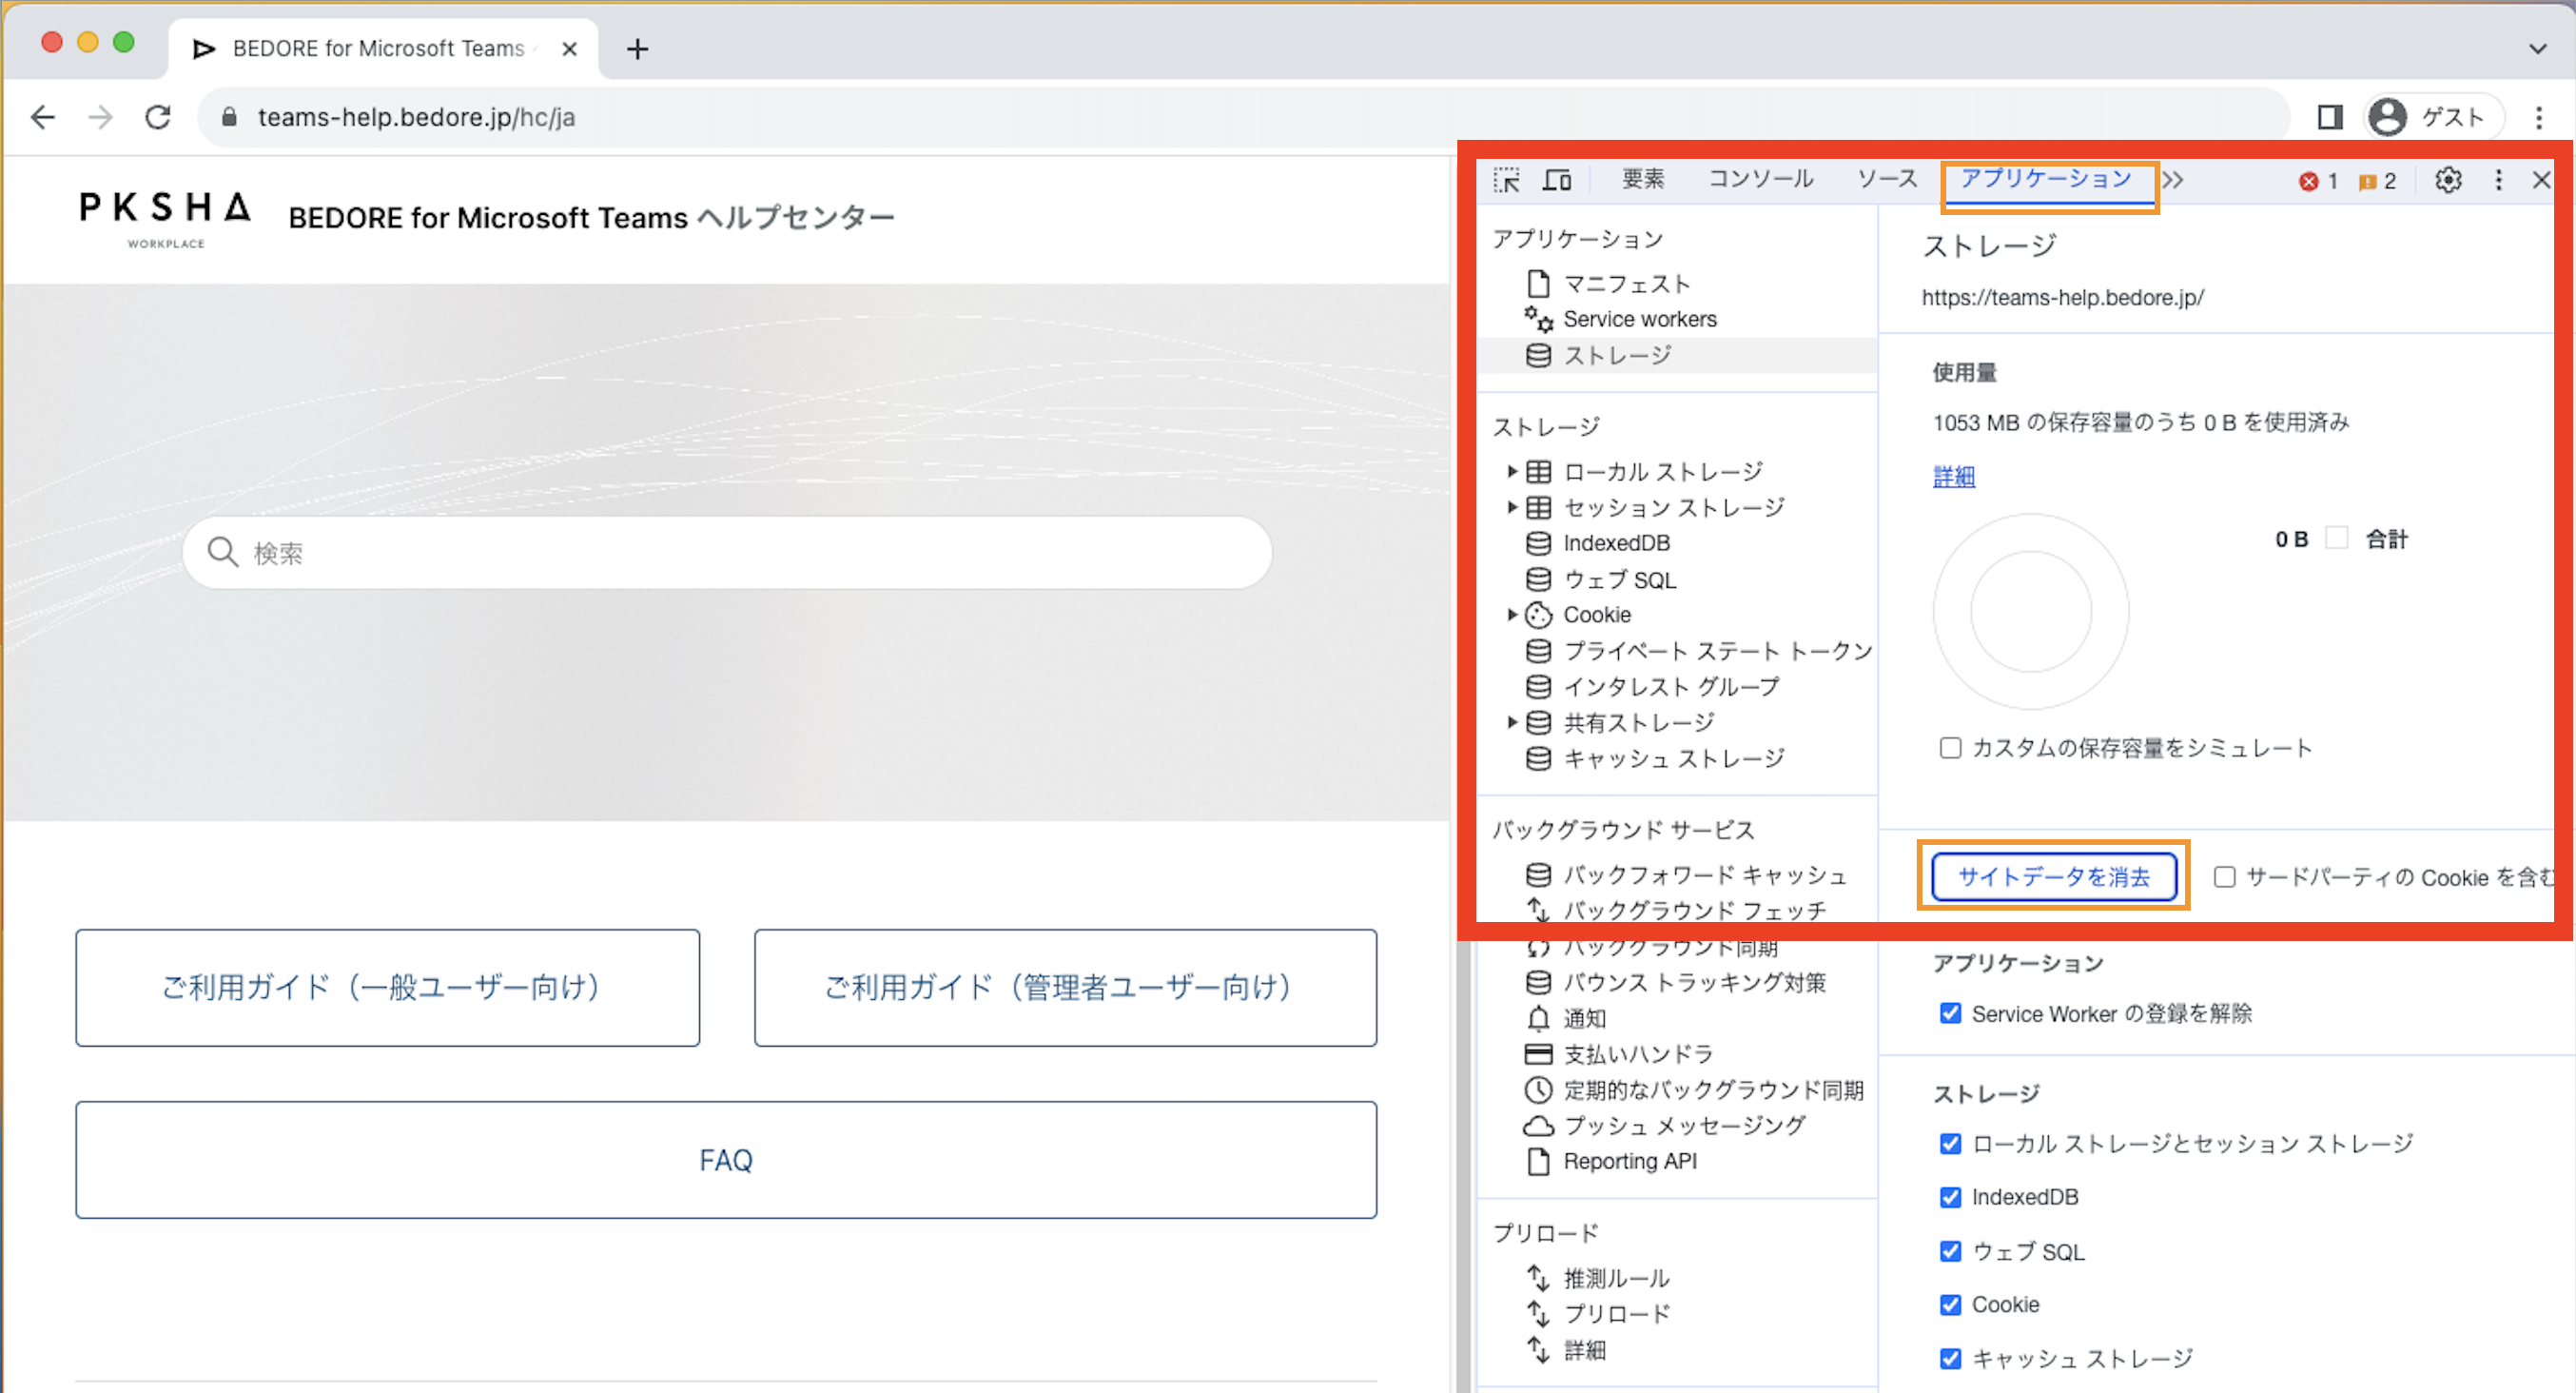Enable カスタムの保存容量をシミュレート checkbox
The image size is (2576, 1393).
(1950, 748)
